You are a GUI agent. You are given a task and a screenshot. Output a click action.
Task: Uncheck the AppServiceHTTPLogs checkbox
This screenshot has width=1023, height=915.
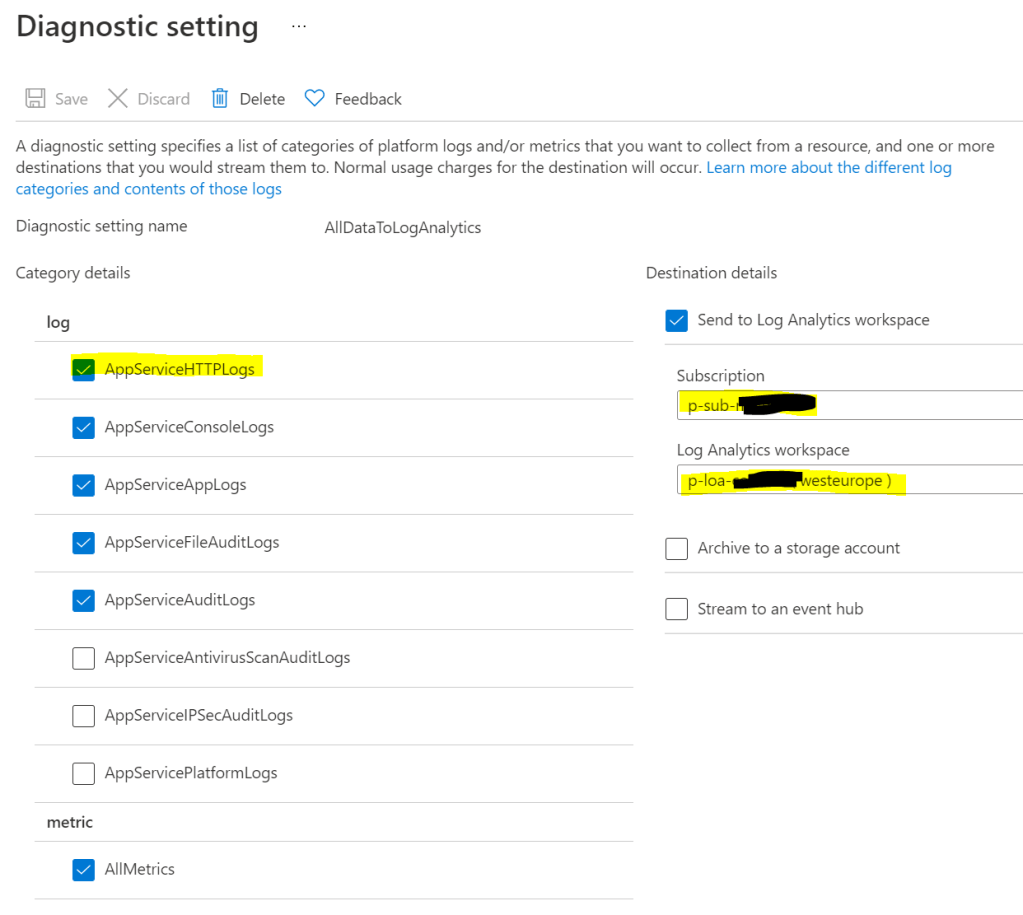pos(84,369)
